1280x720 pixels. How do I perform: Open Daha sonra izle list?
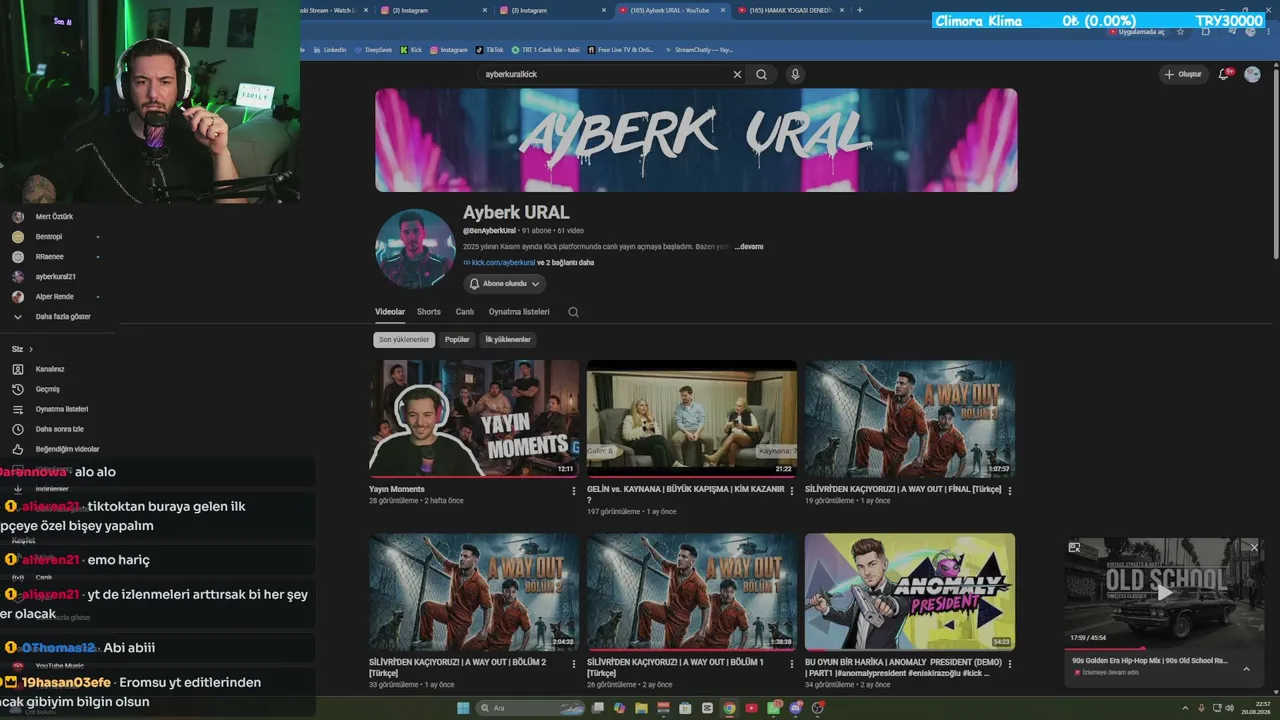(59, 429)
